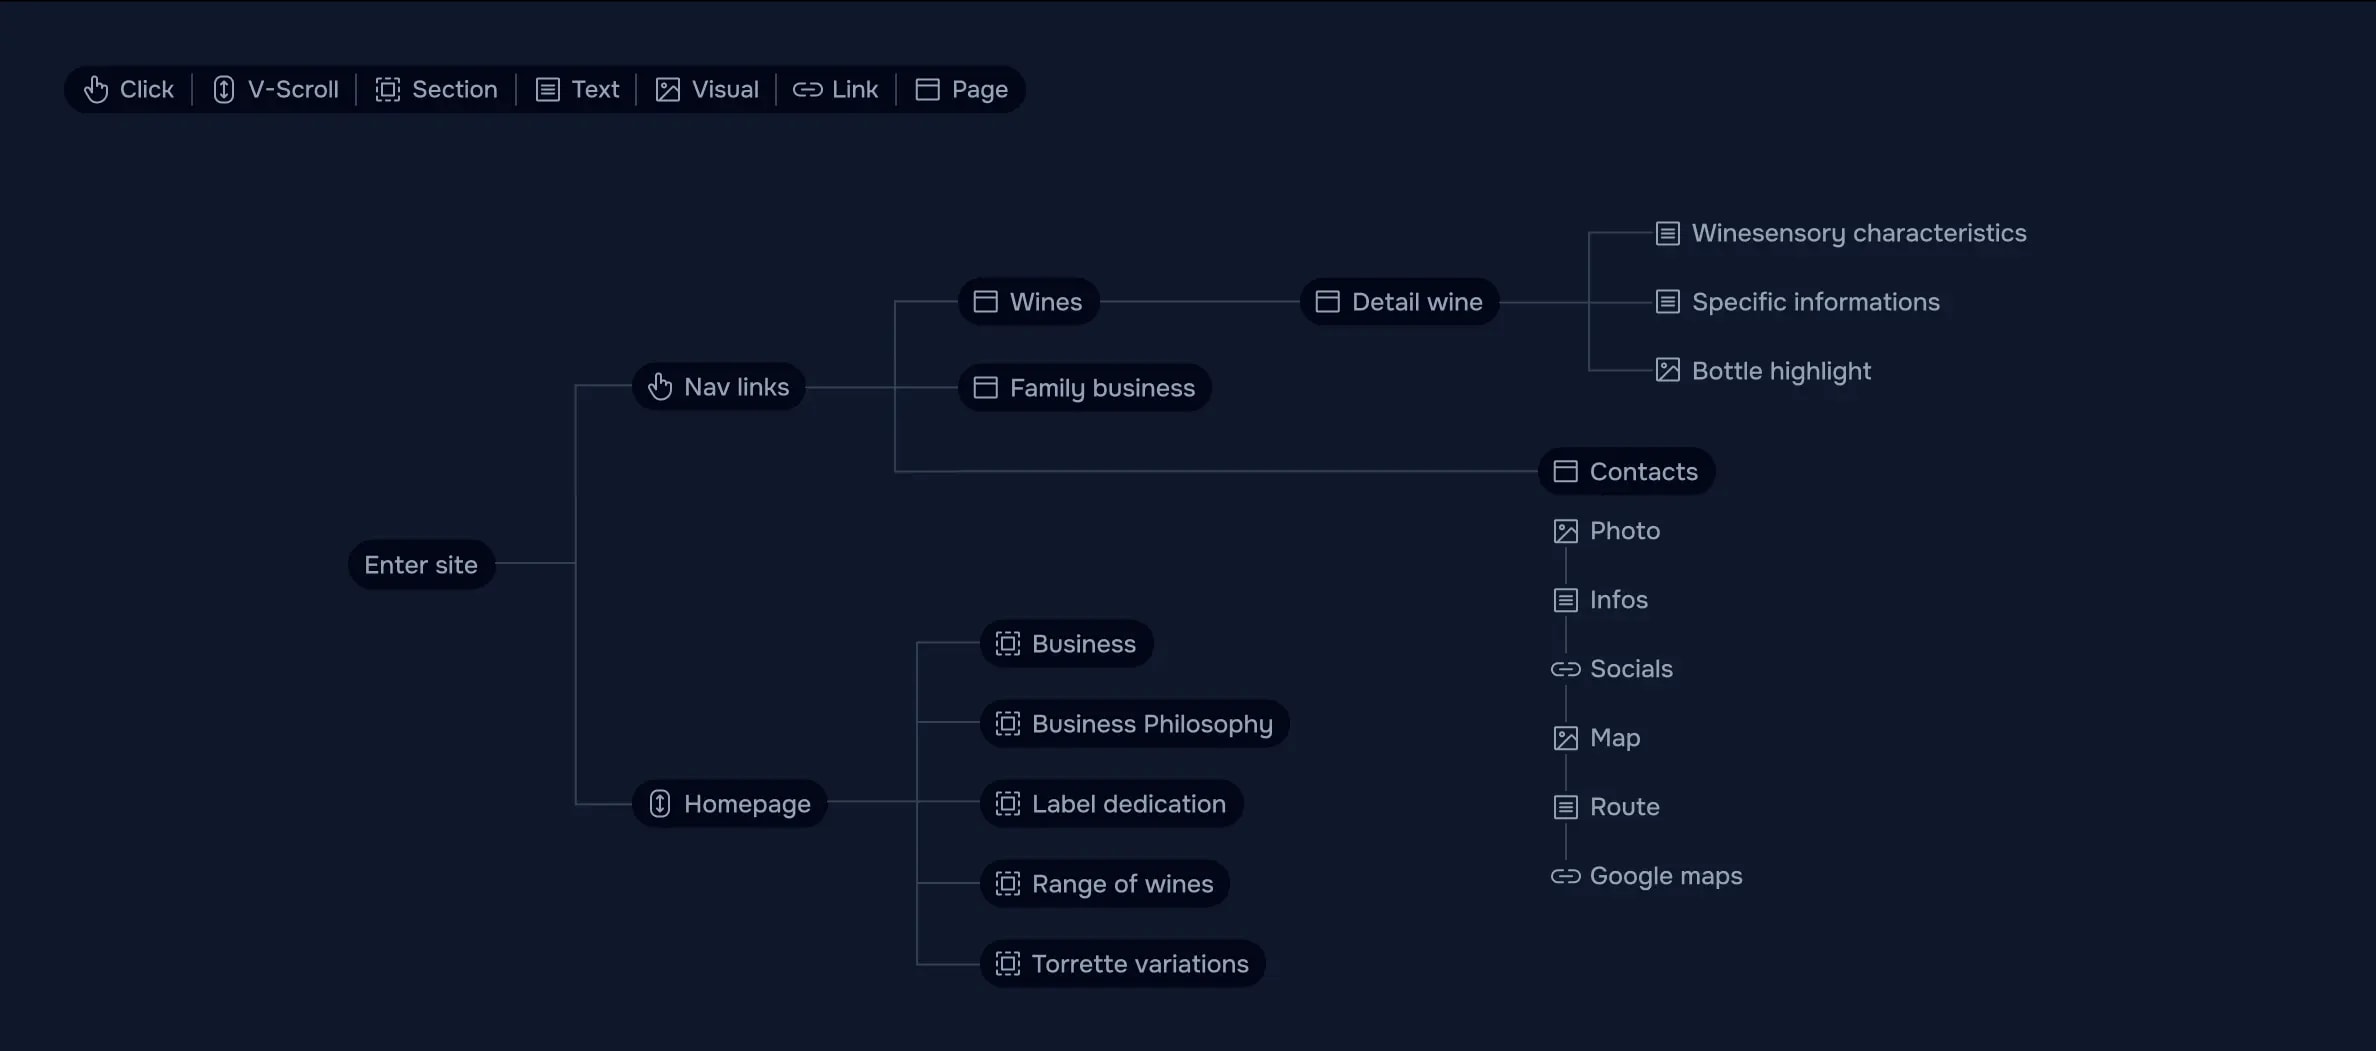Click section icon in Business Philosophy node
The image size is (2376, 1051).
[x=1008, y=724]
